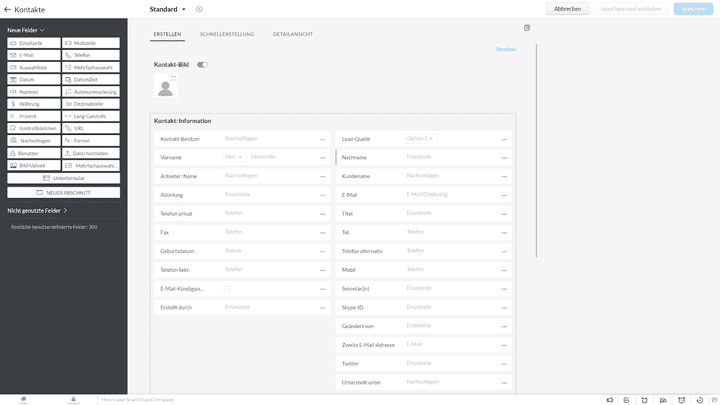This screenshot has height=405, width=720.
Task: Open the Vorschau preview link
Action: 506,48
